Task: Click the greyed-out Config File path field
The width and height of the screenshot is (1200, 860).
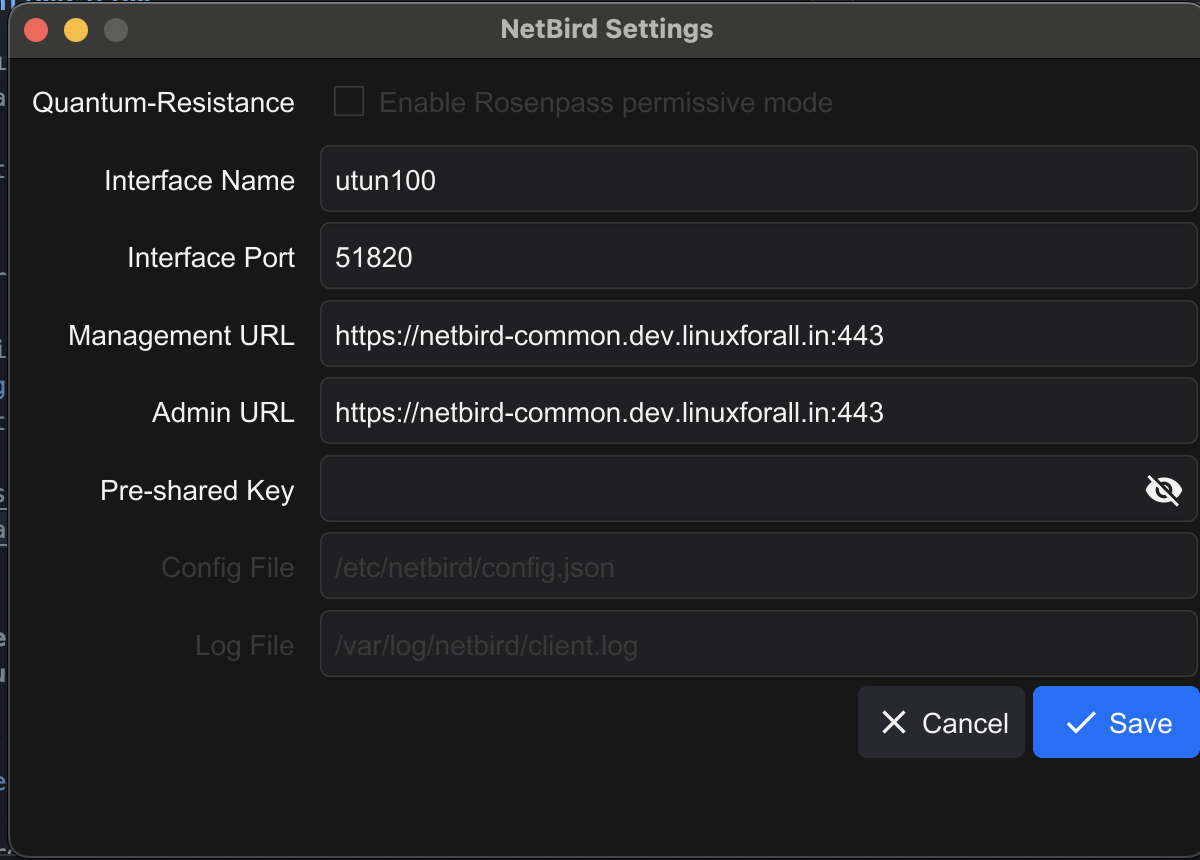Action: click(x=758, y=568)
